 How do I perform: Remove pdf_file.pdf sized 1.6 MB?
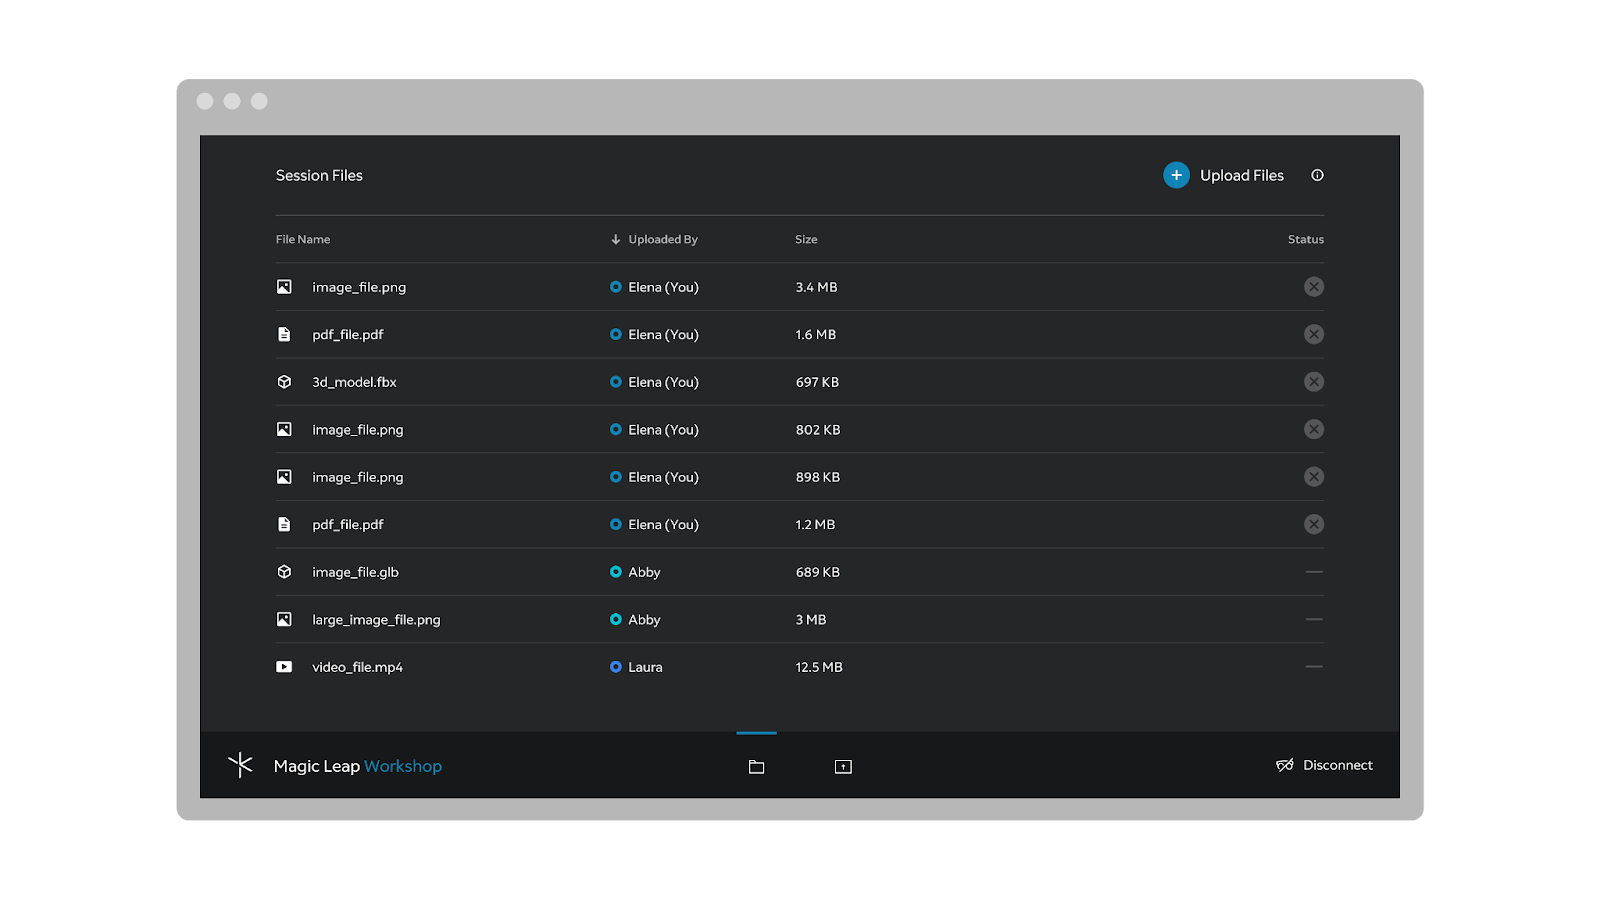tap(1314, 334)
